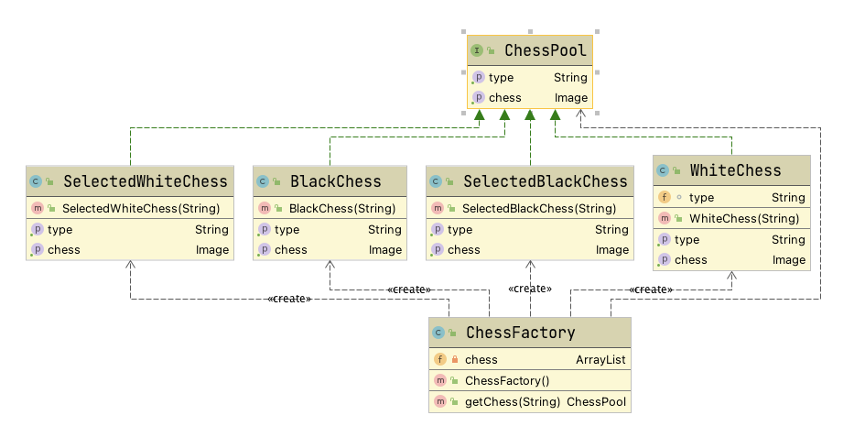Viewport: 866px width, 437px height.
Task: Click the field icon of ChessFactory chess
Action: point(440,360)
